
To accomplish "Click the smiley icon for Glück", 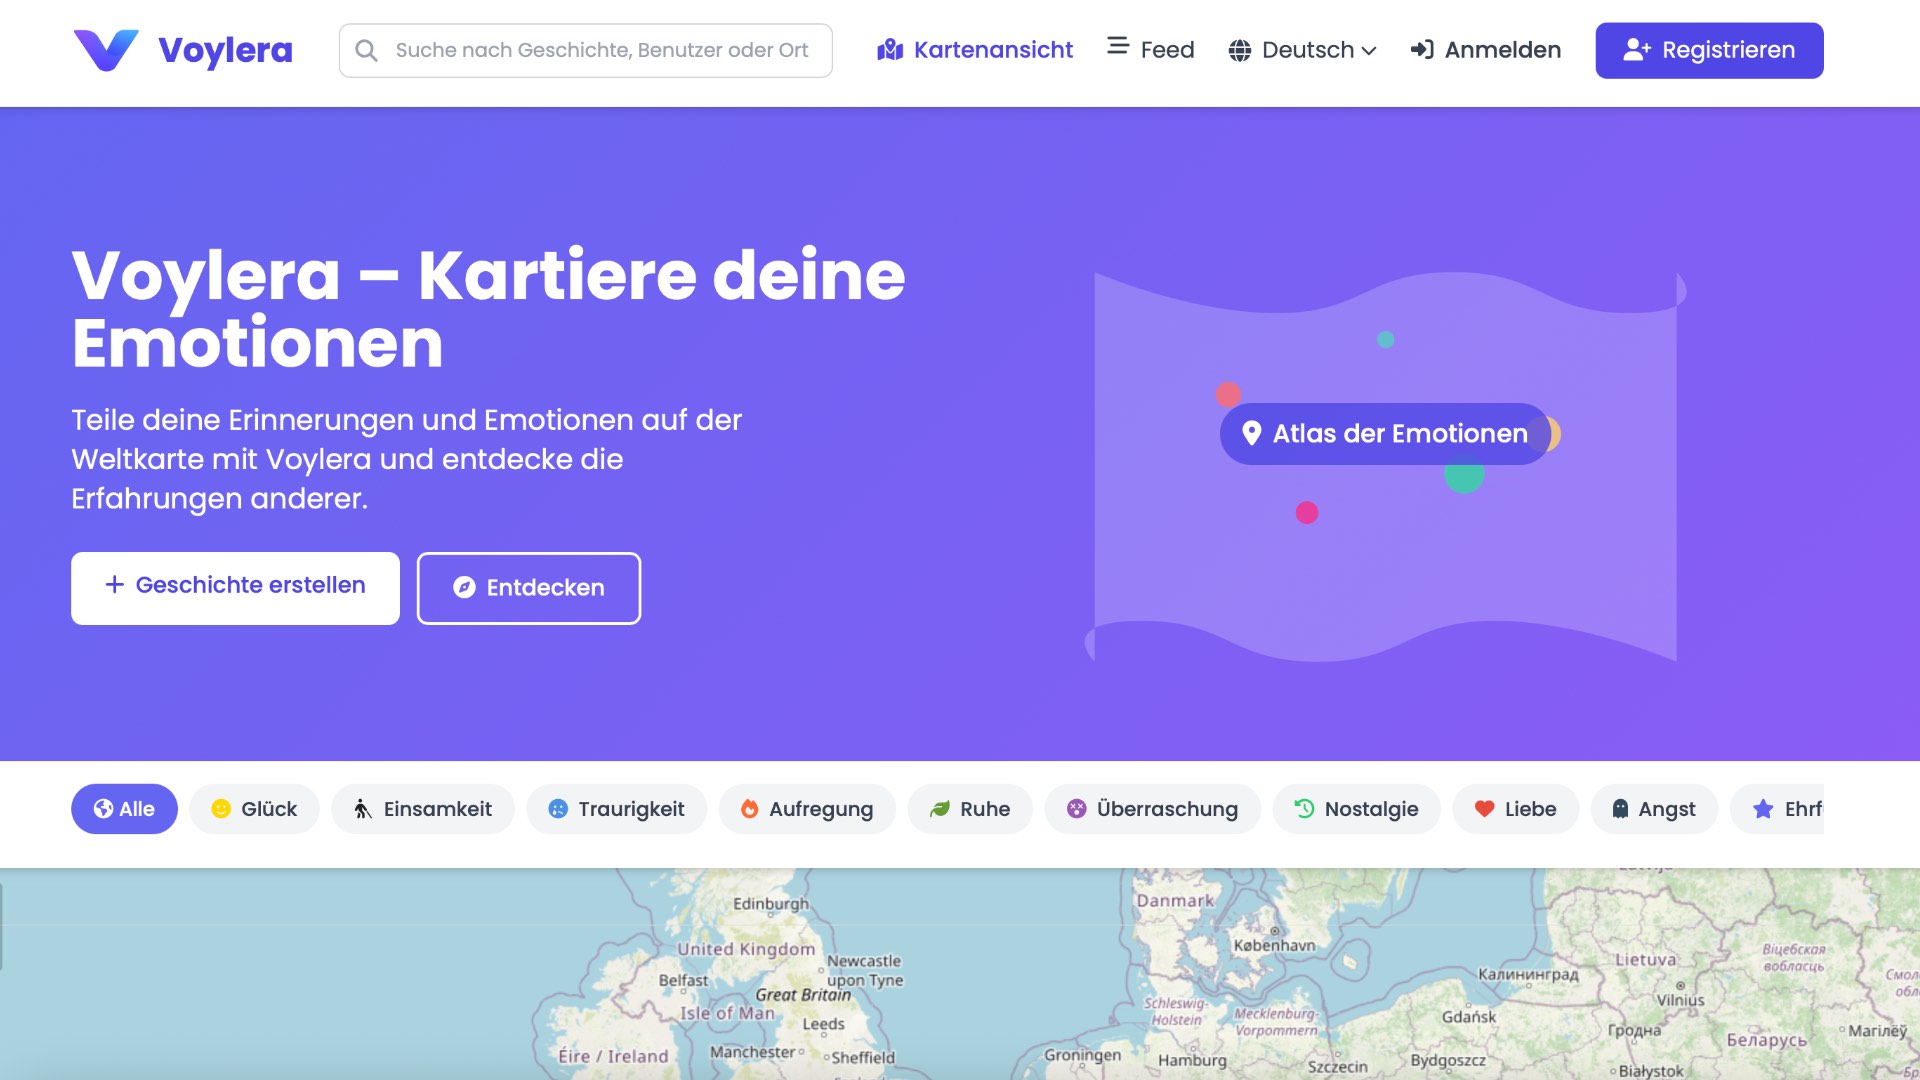I will click(221, 809).
